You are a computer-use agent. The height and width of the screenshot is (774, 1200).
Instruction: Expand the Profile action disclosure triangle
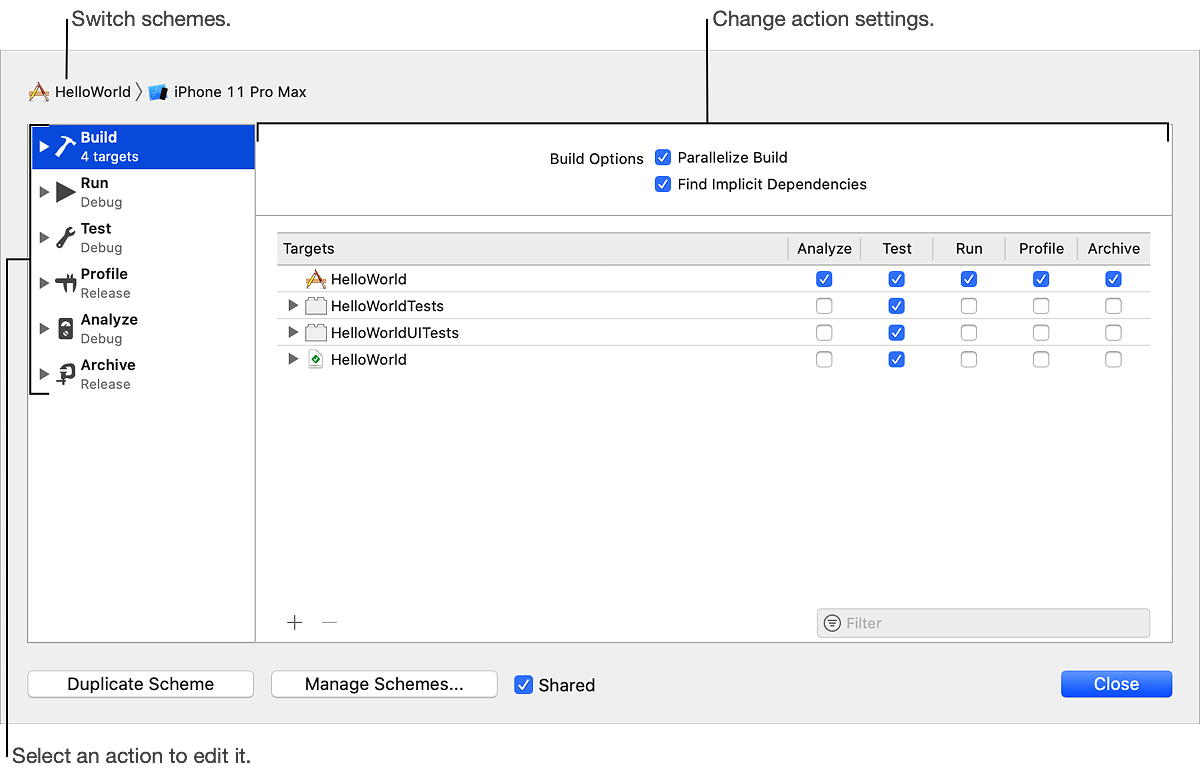pos(44,283)
